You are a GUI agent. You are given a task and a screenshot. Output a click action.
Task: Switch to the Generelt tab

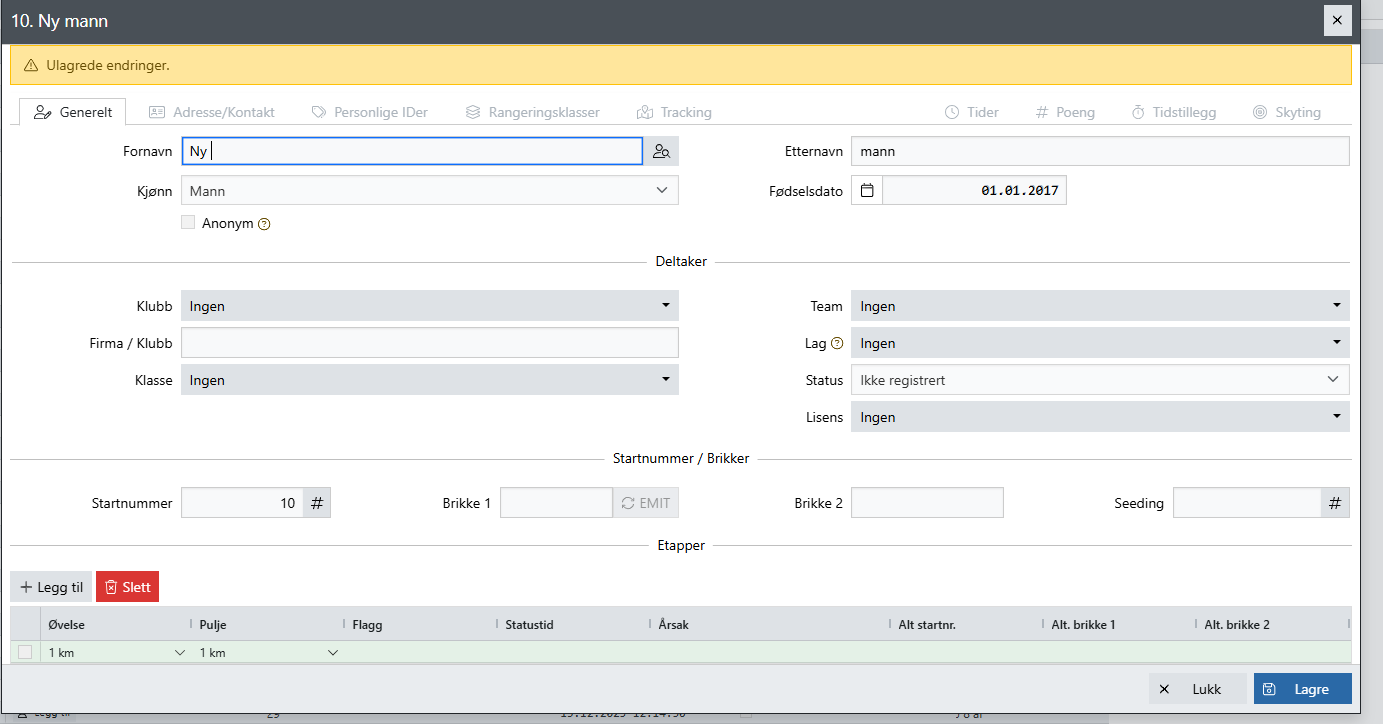click(x=73, y=112)
